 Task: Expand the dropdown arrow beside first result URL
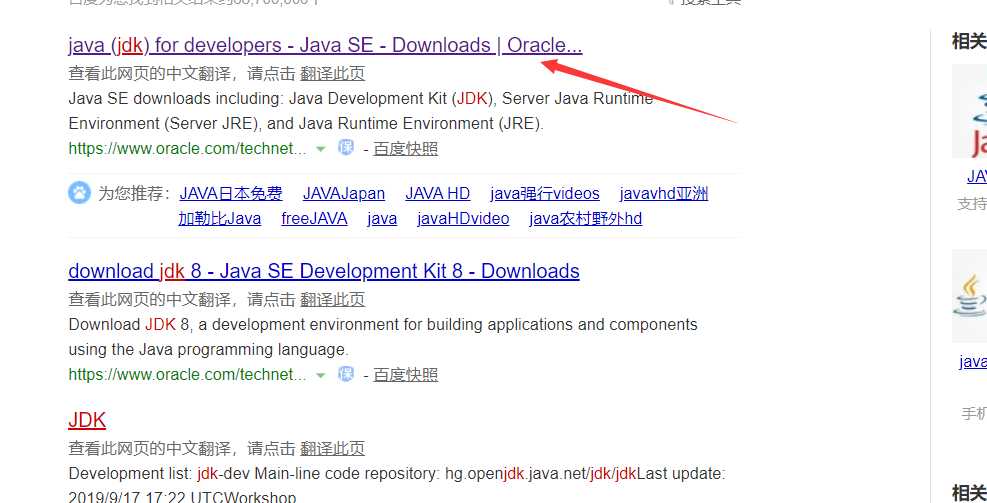pos(321,149)
